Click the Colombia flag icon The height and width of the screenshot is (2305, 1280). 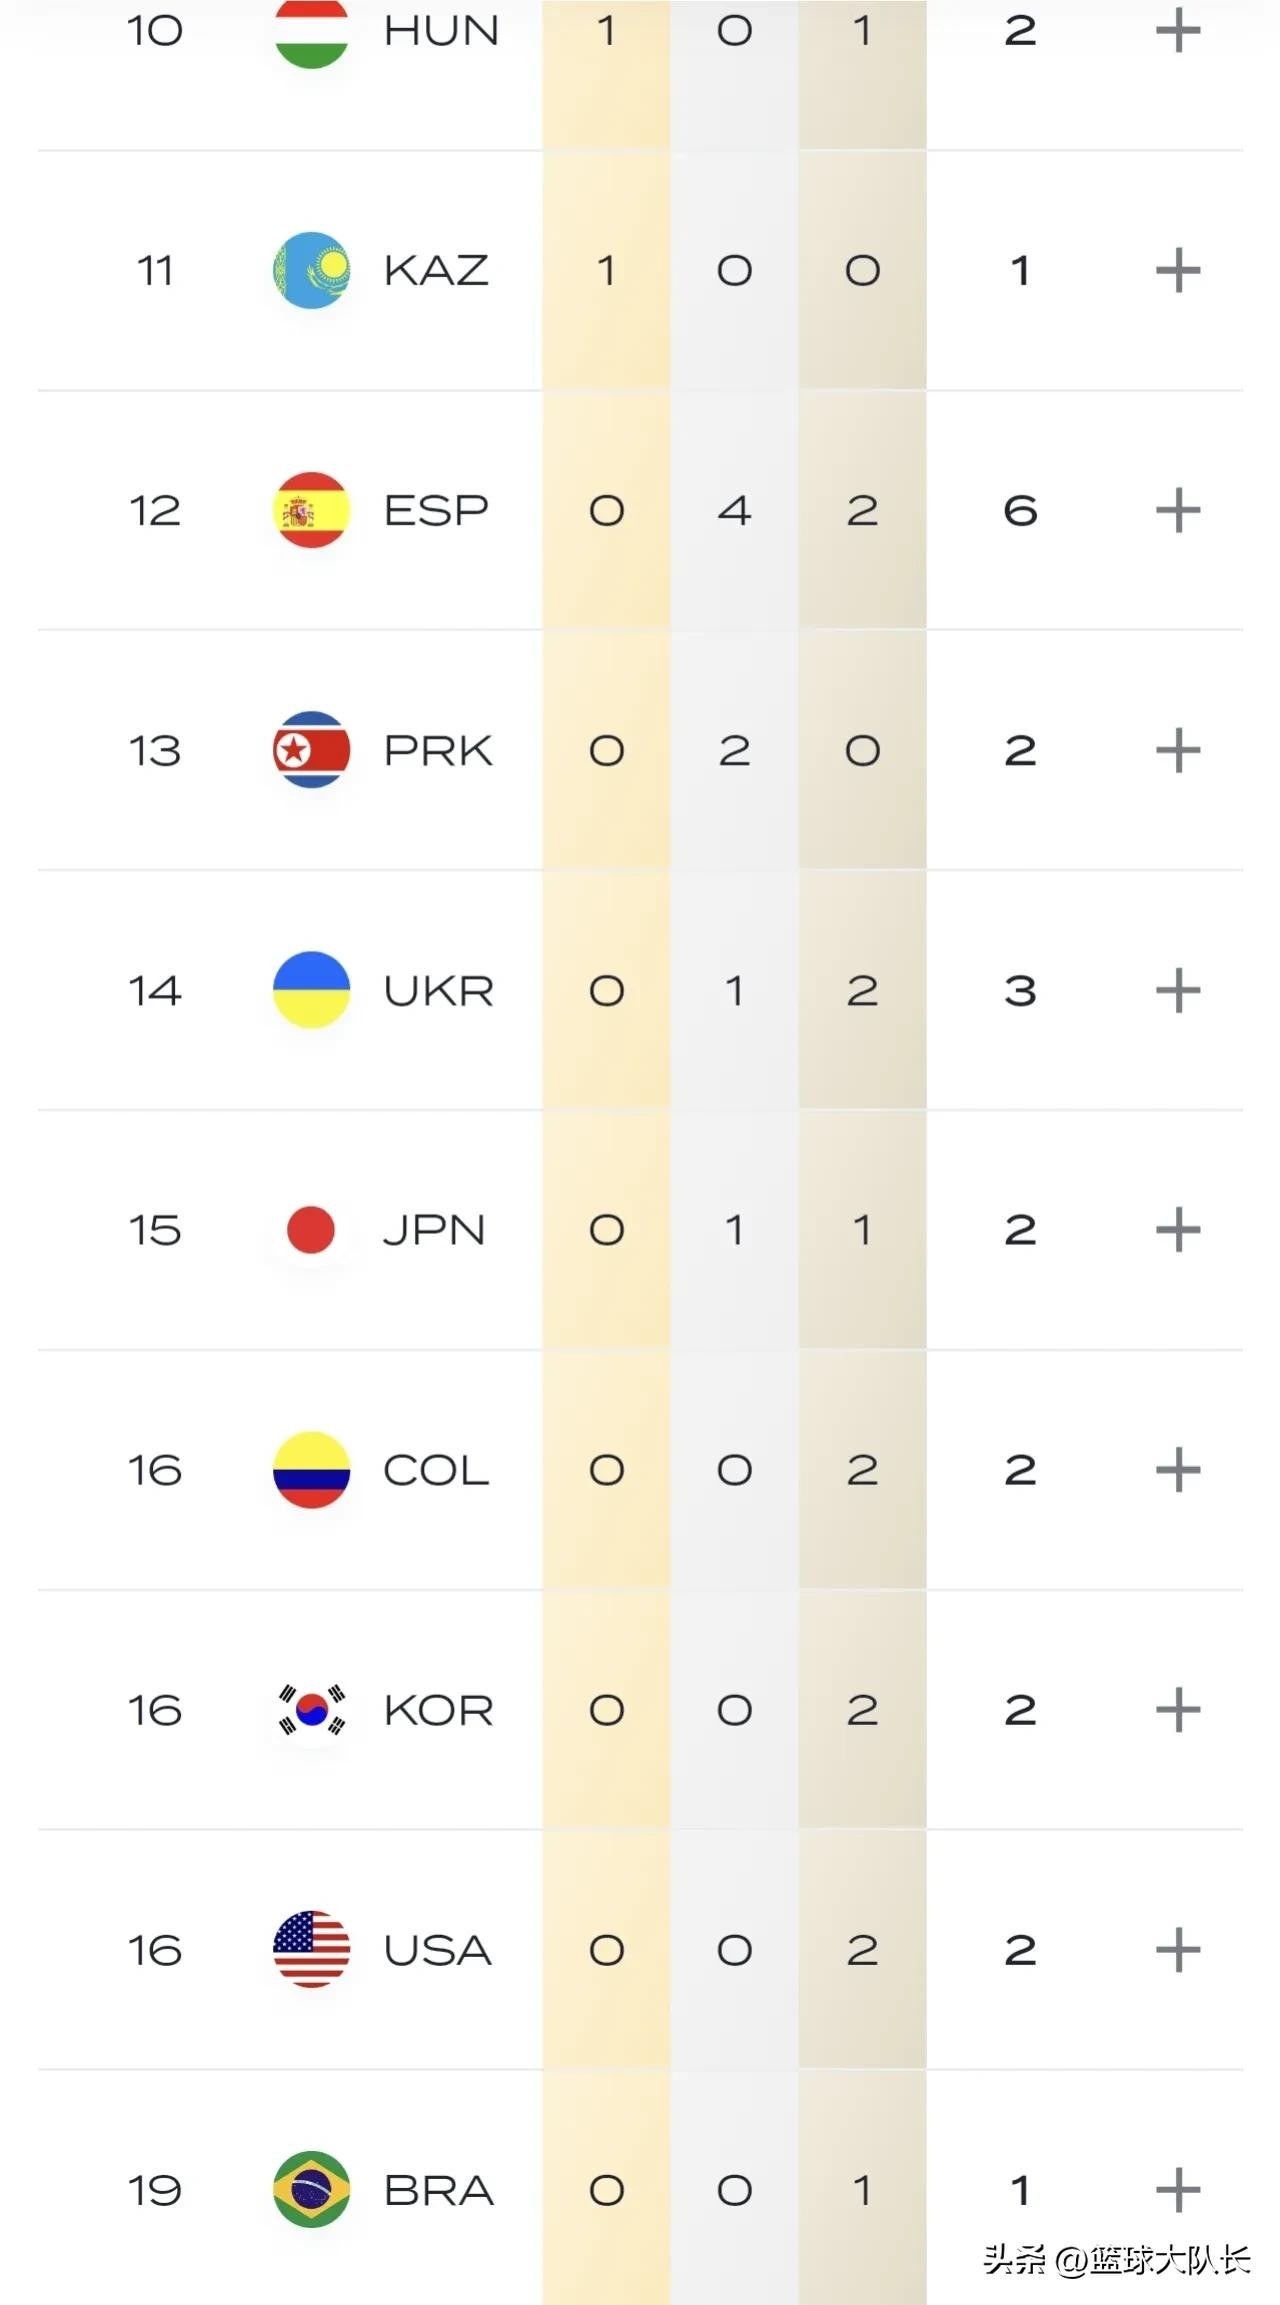311,1470
